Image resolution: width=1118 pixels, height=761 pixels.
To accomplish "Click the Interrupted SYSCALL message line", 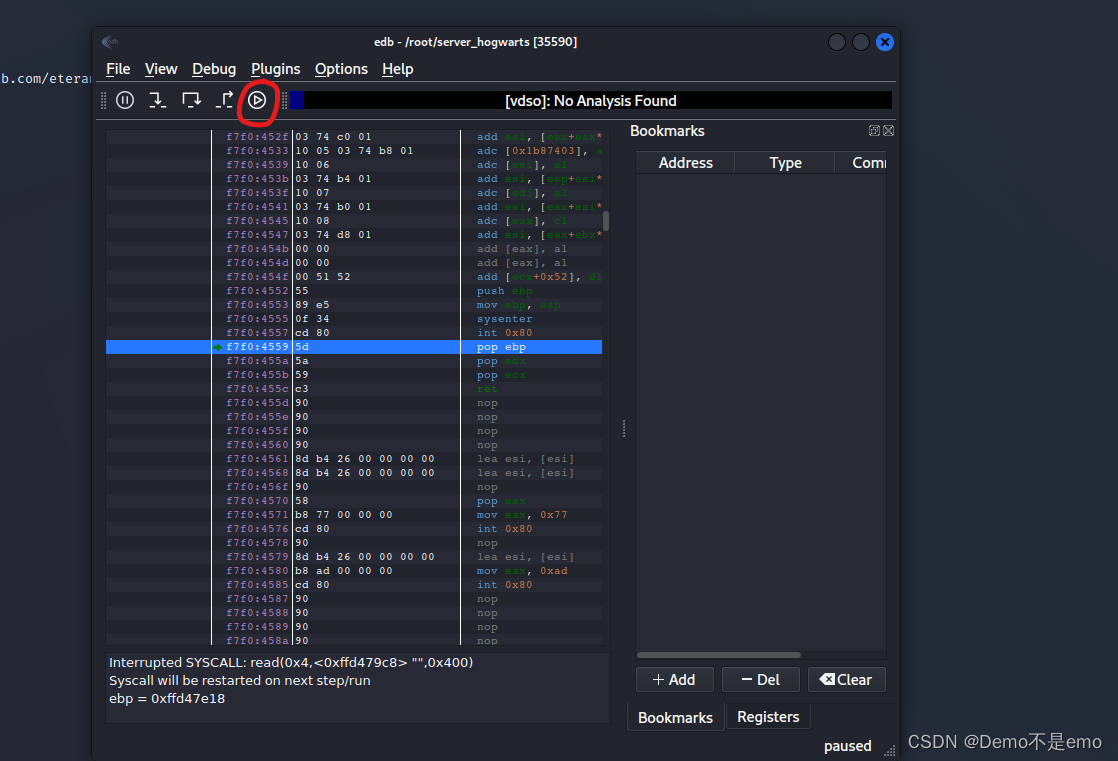I will point(291,662).
